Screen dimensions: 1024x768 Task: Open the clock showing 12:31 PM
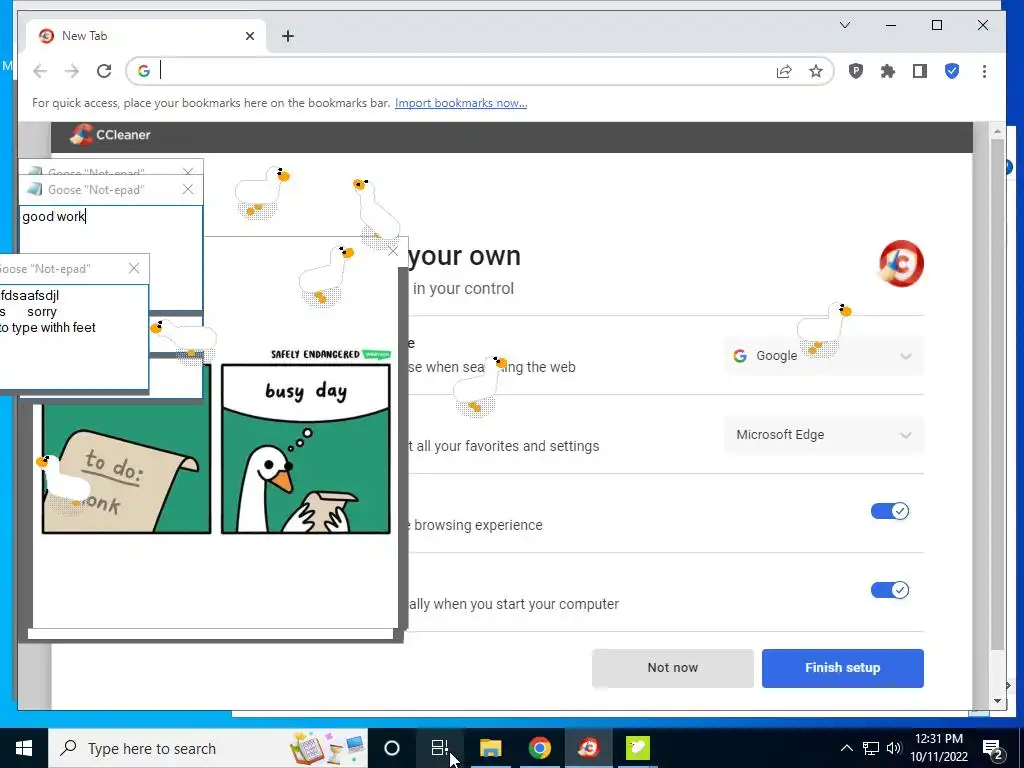point(939,748)
